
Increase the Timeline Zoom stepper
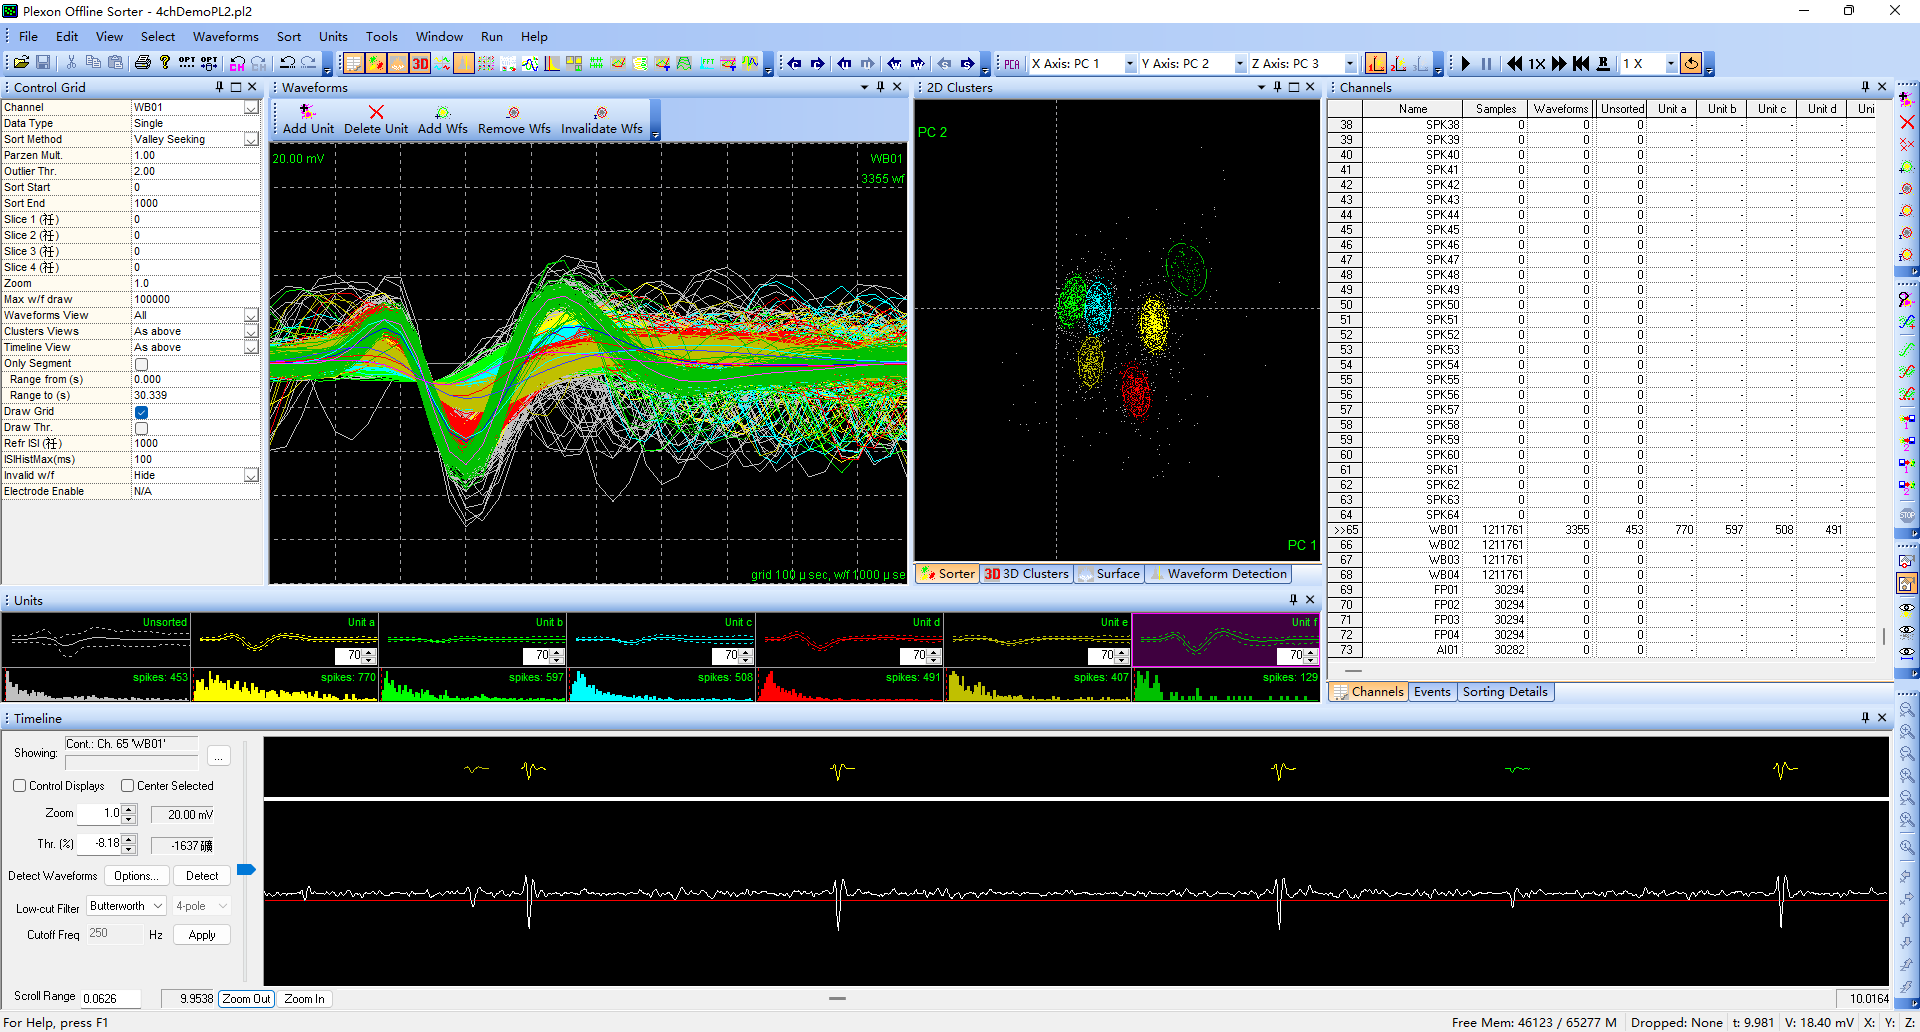[129, 809]
